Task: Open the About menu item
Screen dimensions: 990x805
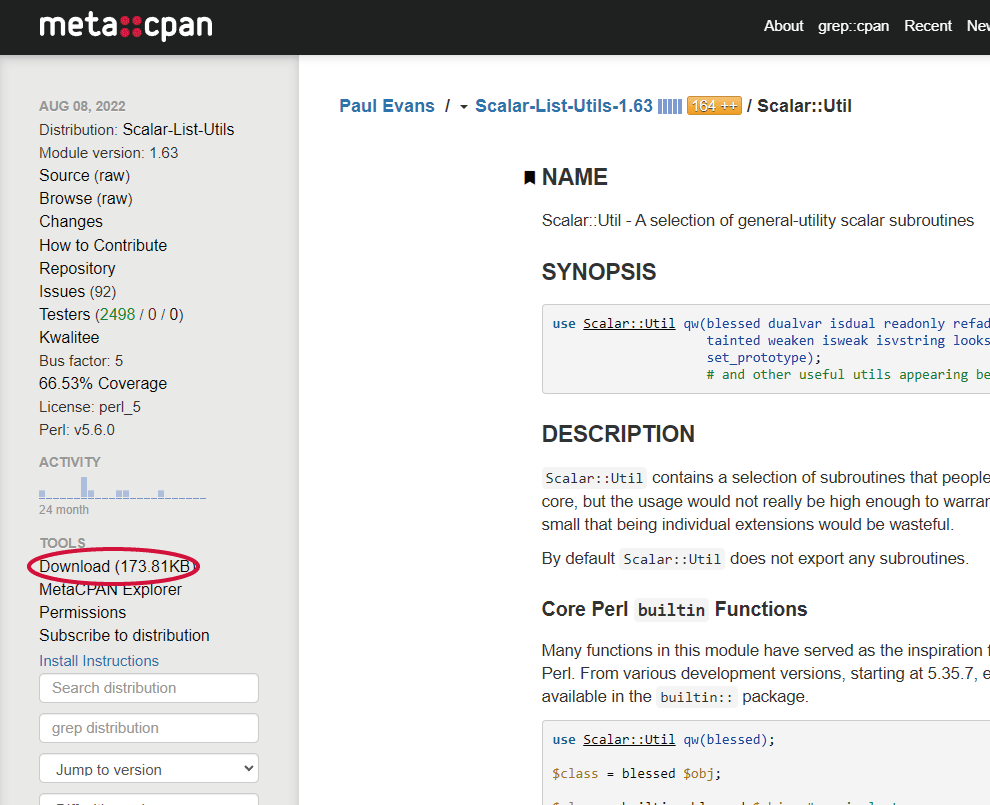Action: (783, 26)
